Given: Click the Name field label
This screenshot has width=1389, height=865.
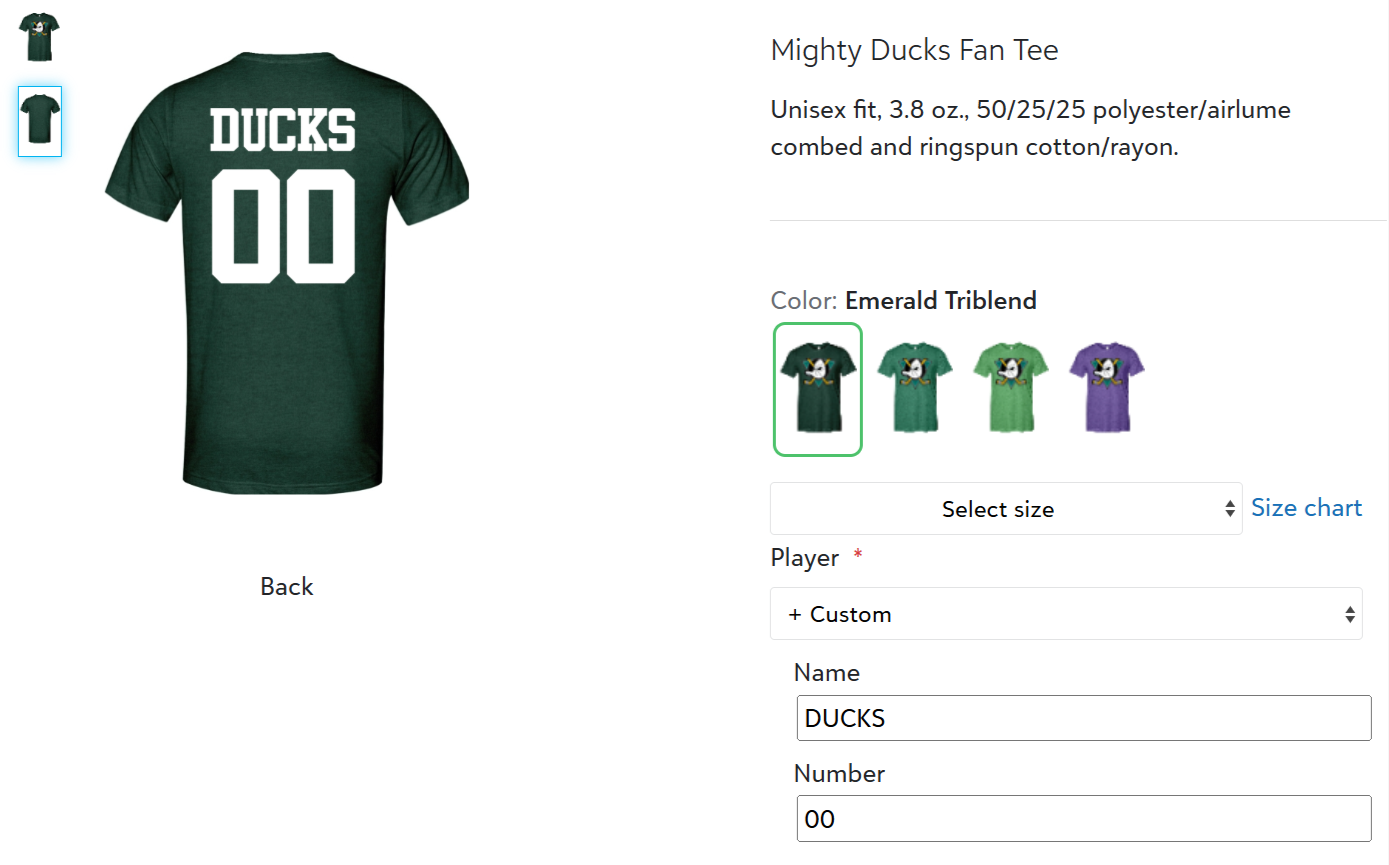Looking at the screenshot, I should coord(827,673).
